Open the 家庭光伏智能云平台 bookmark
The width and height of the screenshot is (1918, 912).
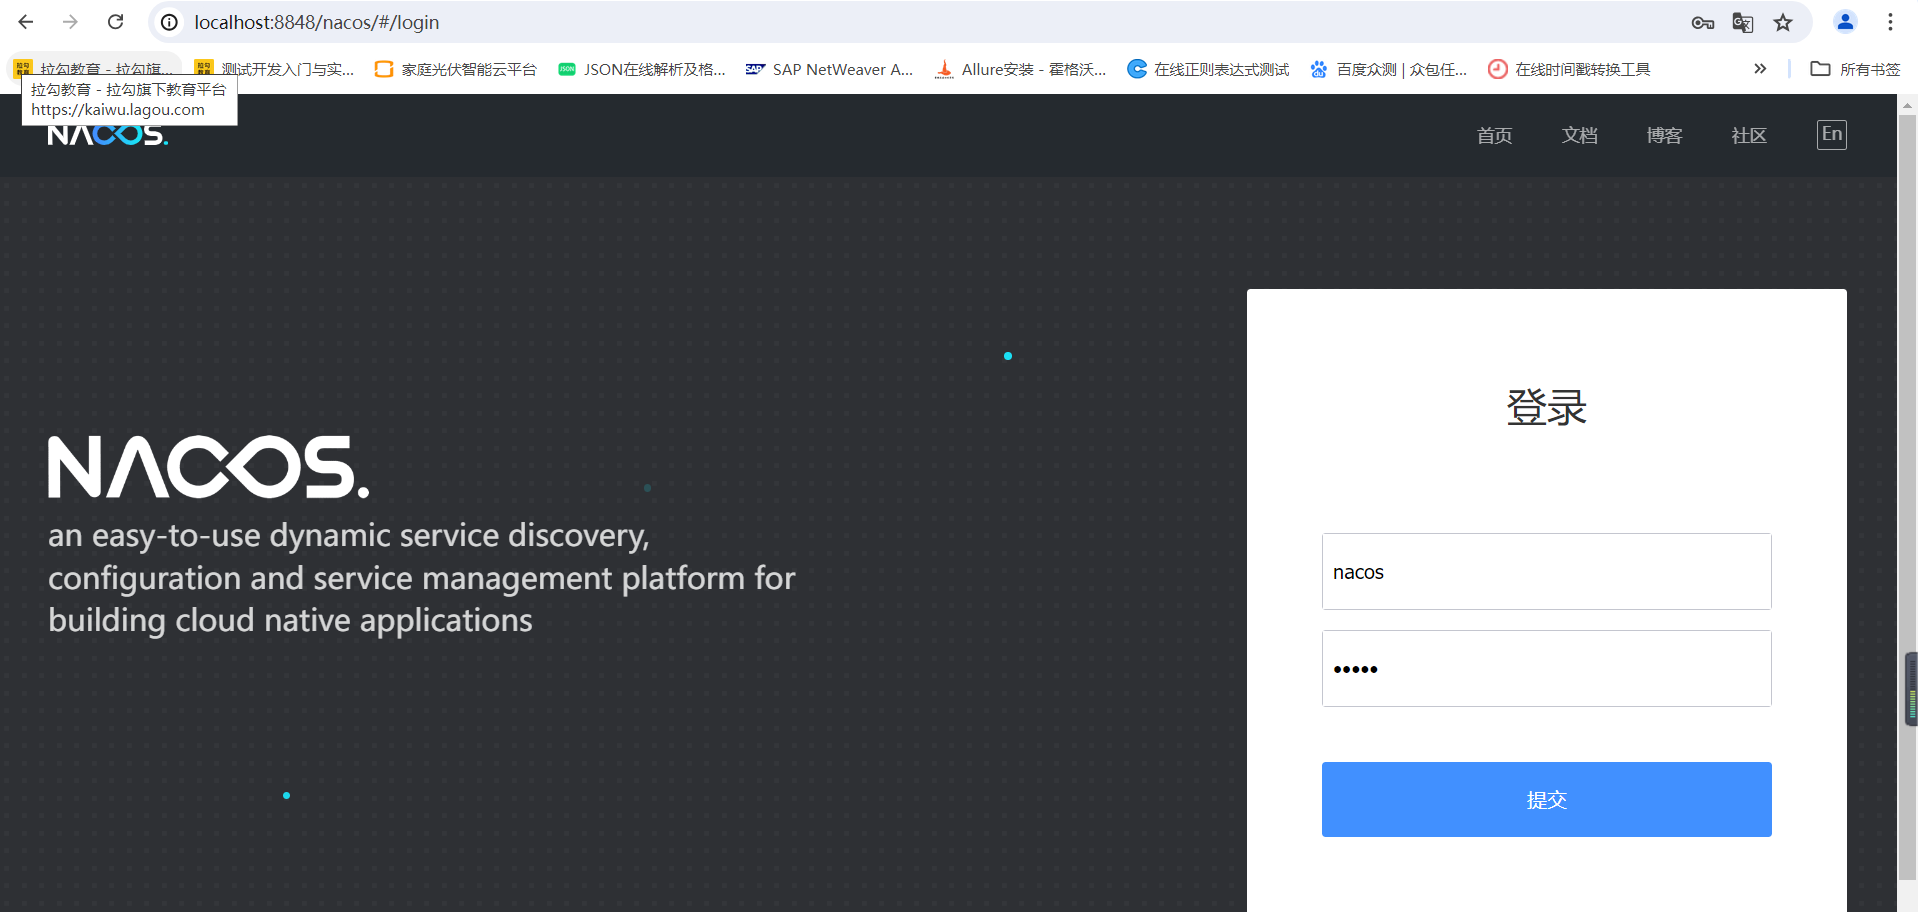tap(456, 69)
